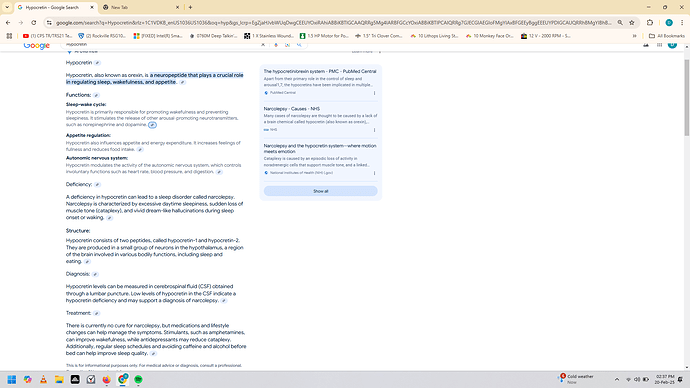Viewport: 690px width, 388px height.
Task: Open Firefox from the taskbar
Action: (x=106, y=379)
